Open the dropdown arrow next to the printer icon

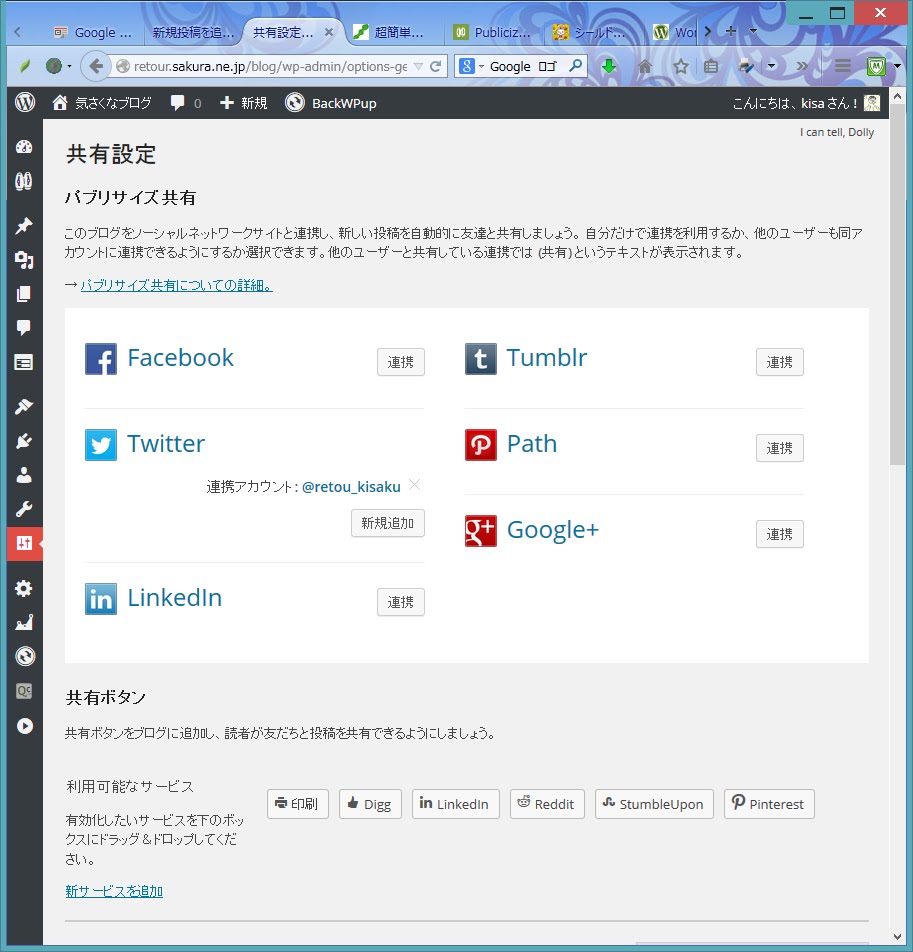[771, 66]
